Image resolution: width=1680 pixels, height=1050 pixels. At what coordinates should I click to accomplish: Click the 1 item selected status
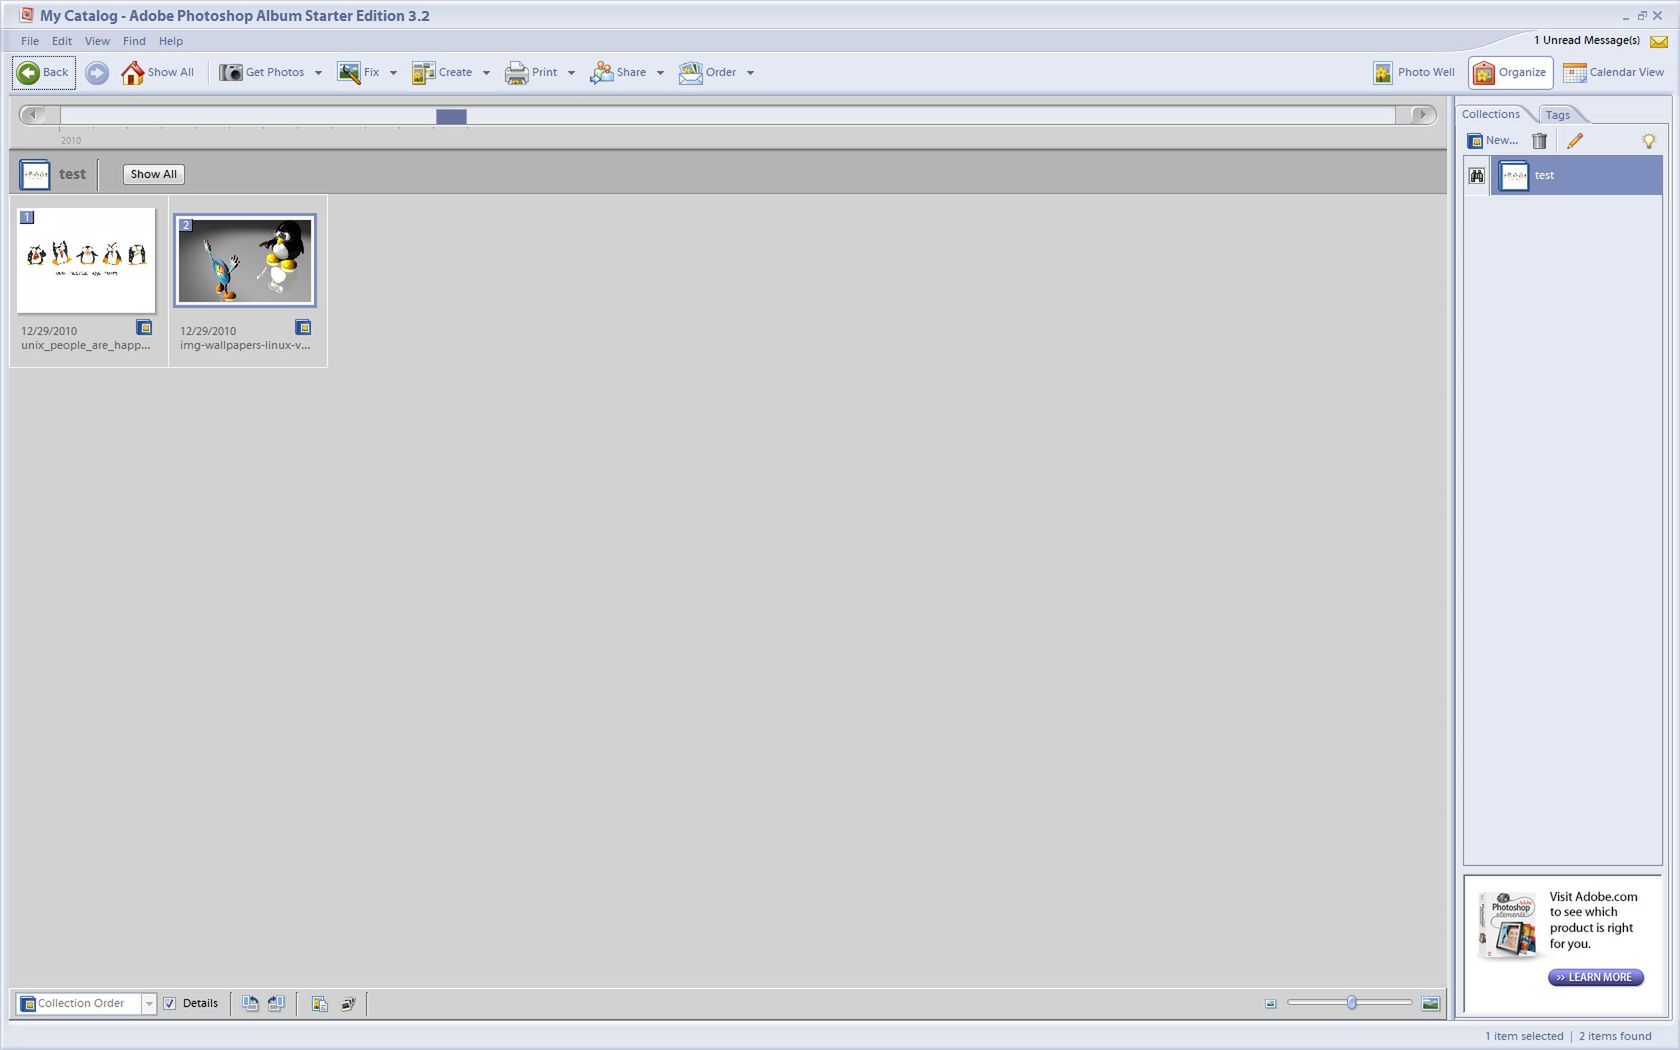1524,1036
